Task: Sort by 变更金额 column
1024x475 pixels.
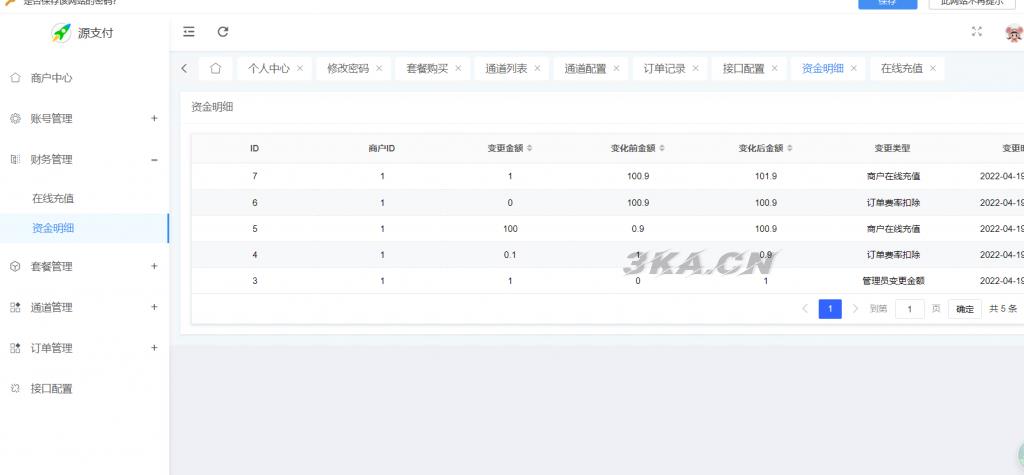Action: [x=530, y=149]
